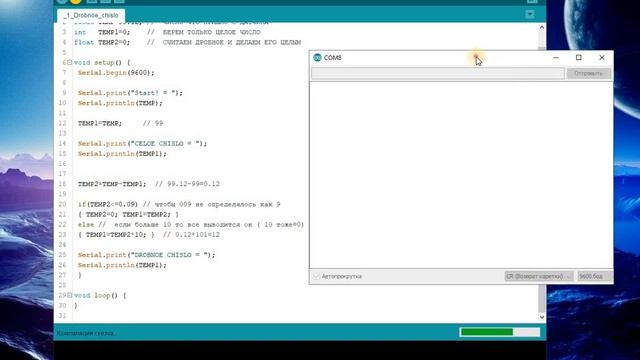Click the Serial.print("DROBNOE CHISLO = ") line
The height and width of the screenshot is (360, 640).
tap(147, 255)
